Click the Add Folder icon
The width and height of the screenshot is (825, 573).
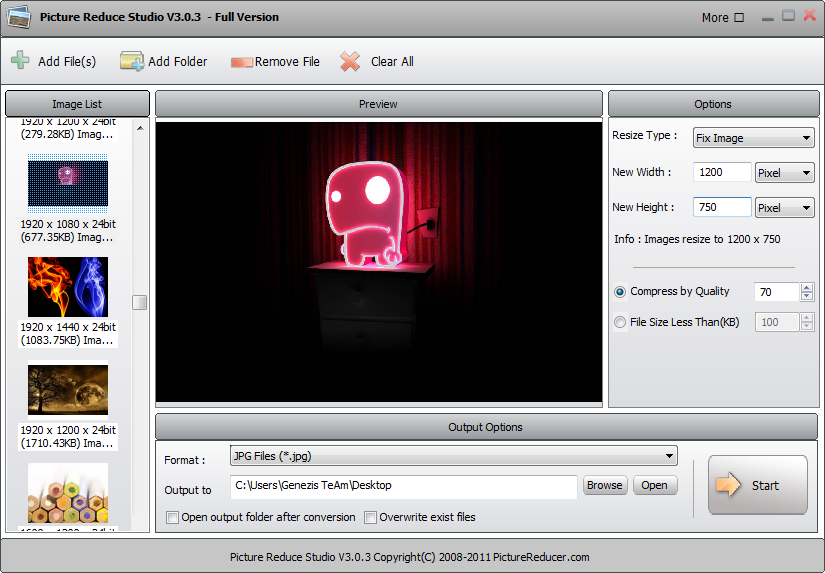[x=132, y=61]
